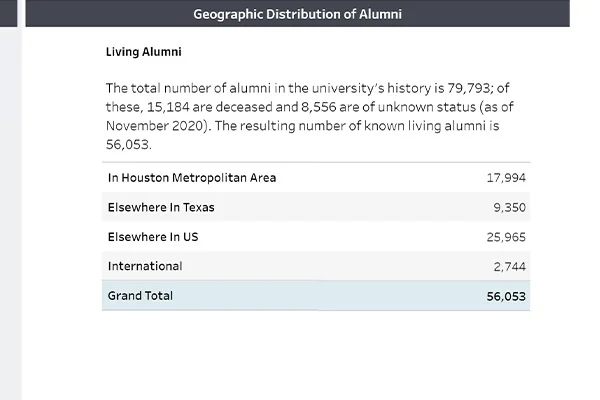This screenshot has height=400, width=600.
Task: Click the Geographic Distribution of Alumni header
Action: (298, 14)
